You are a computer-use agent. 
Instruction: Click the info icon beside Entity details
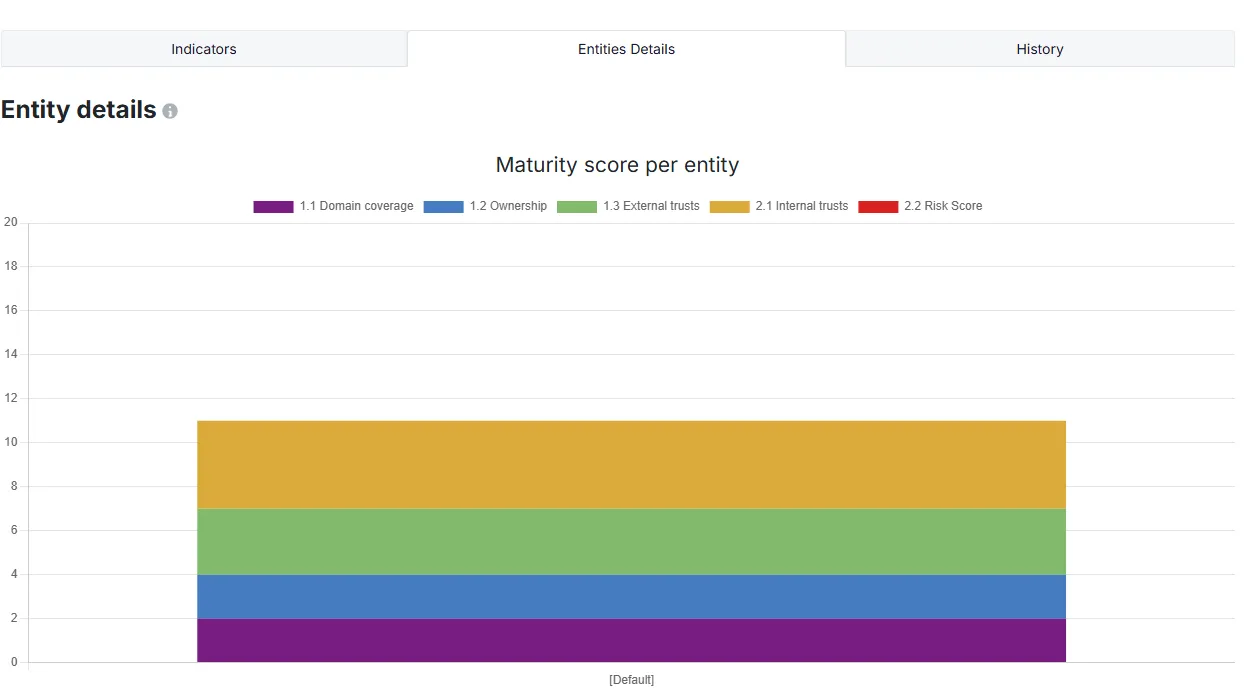(x=170, y=111)
